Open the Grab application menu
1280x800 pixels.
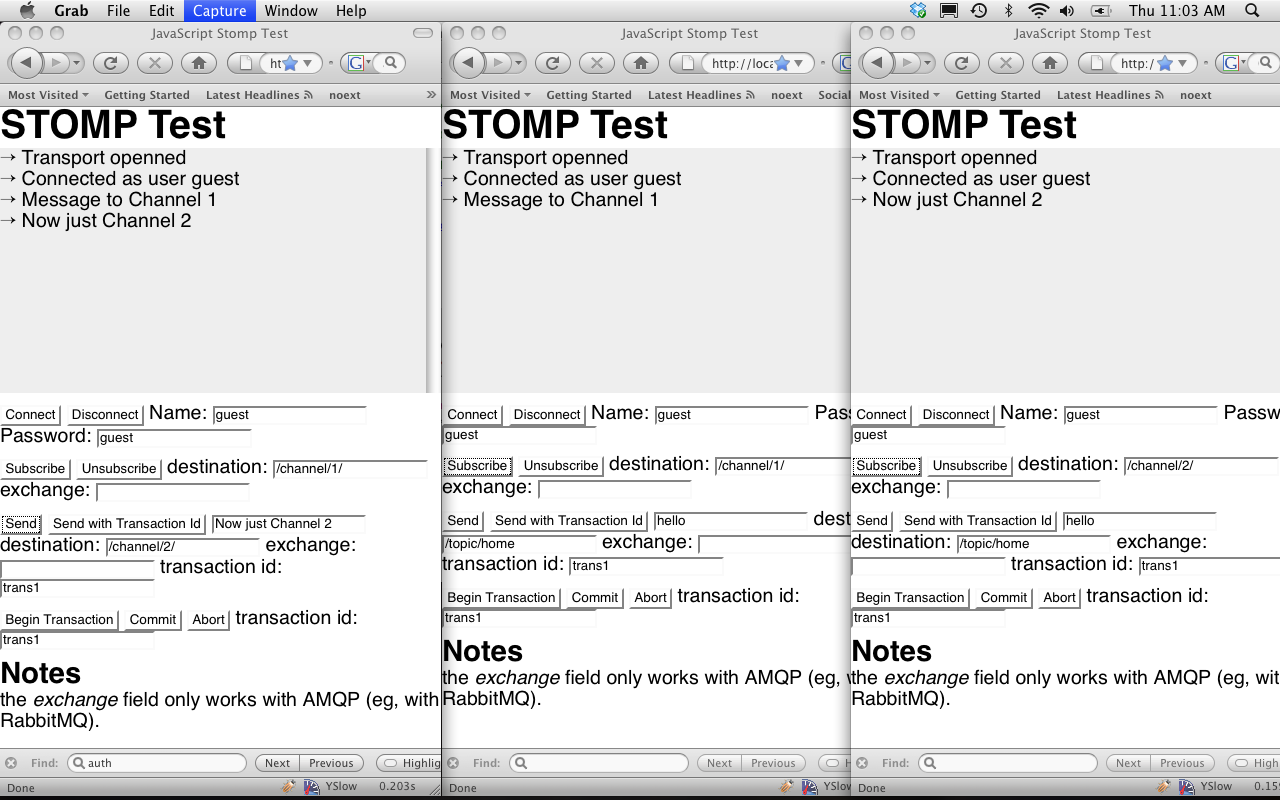click(70, 10)
